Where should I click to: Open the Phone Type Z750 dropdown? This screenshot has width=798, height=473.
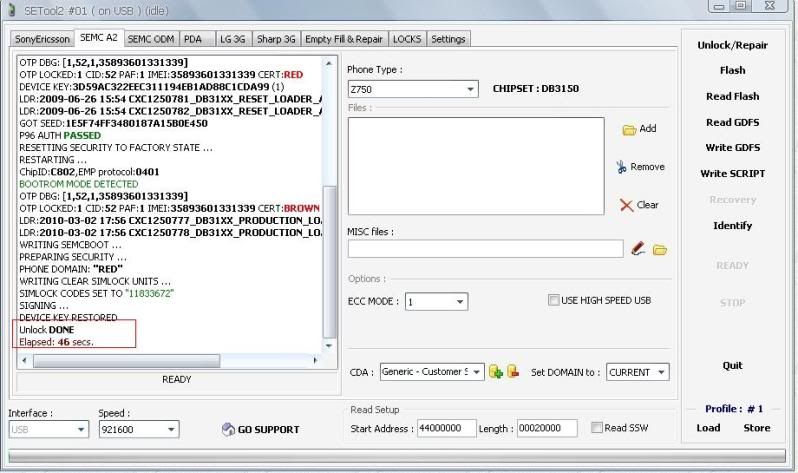click(470, 90)
